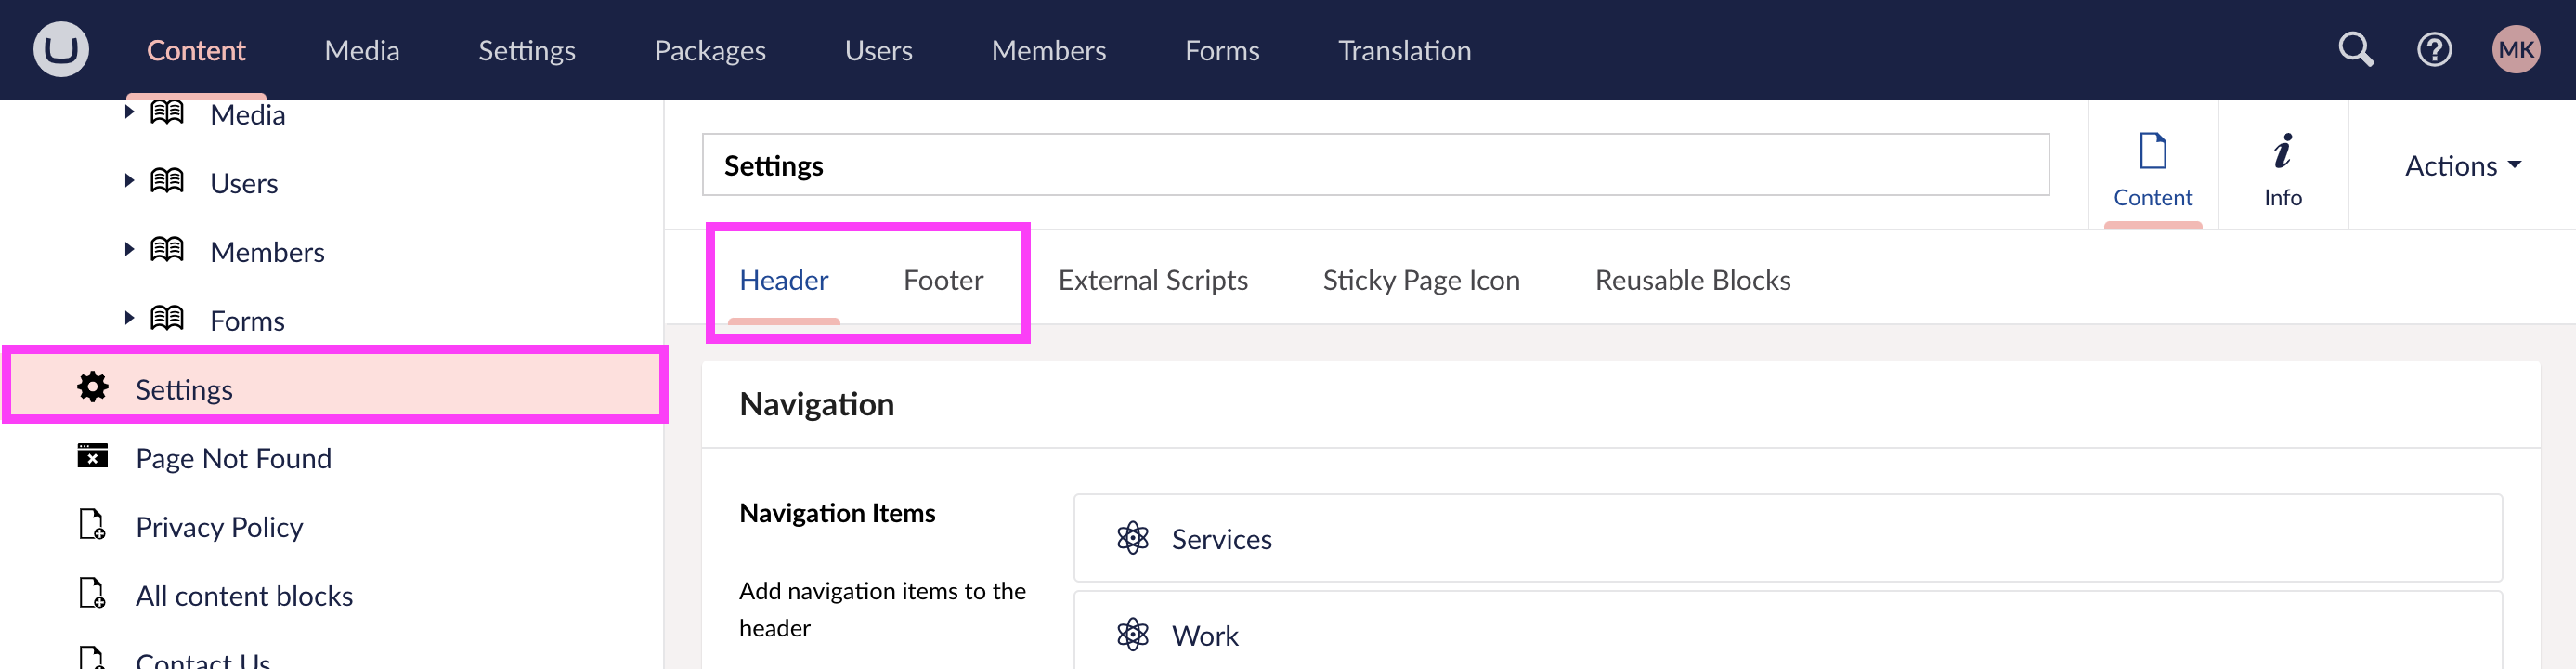Image resolution: width=2576 pixels, height=669 pixels.
Task: Open the Users node label in tree
Action: click(x=244, y=184)
